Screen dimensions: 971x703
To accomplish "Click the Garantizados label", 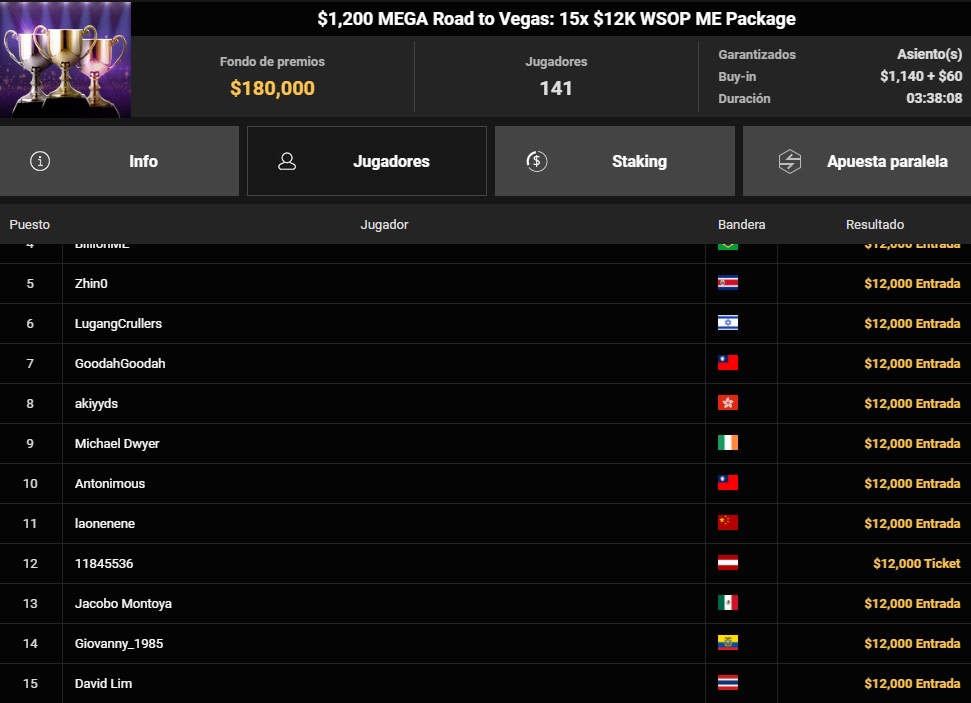I will (x=757, y=55).
